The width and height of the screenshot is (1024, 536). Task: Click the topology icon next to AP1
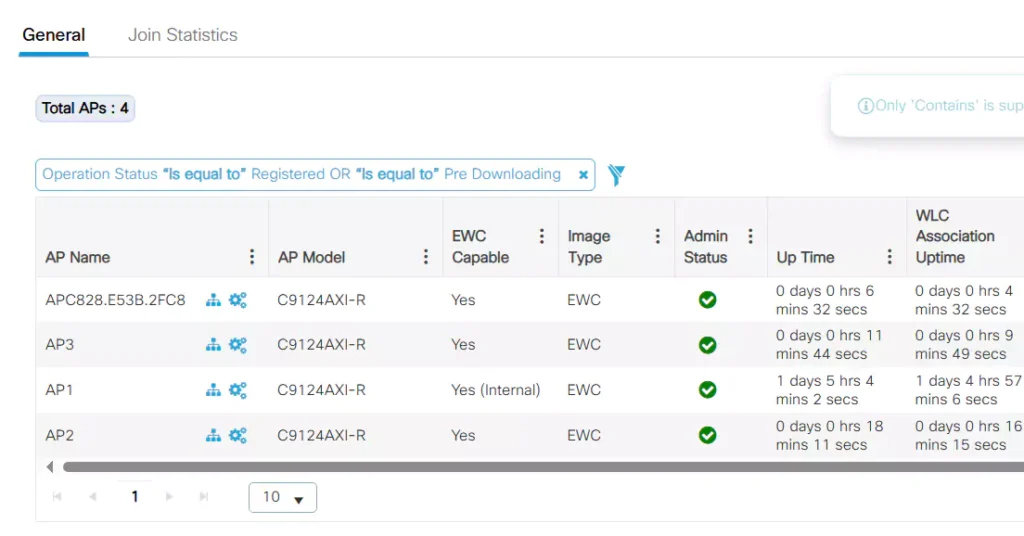(x=213, y=390)
